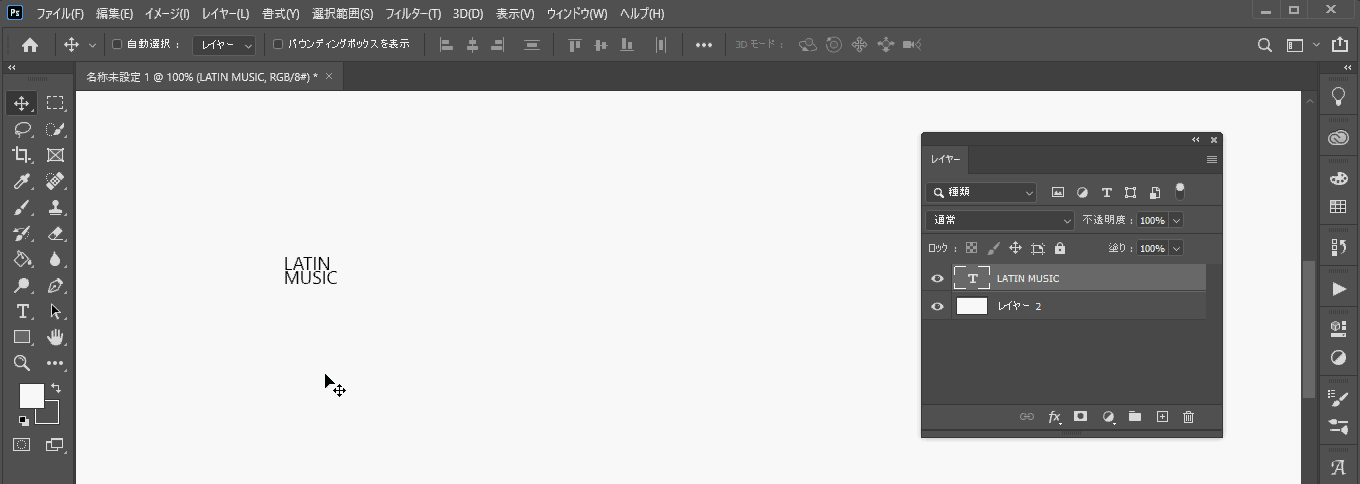
Task: Select the Lasso tool
Action: (22, 129)
